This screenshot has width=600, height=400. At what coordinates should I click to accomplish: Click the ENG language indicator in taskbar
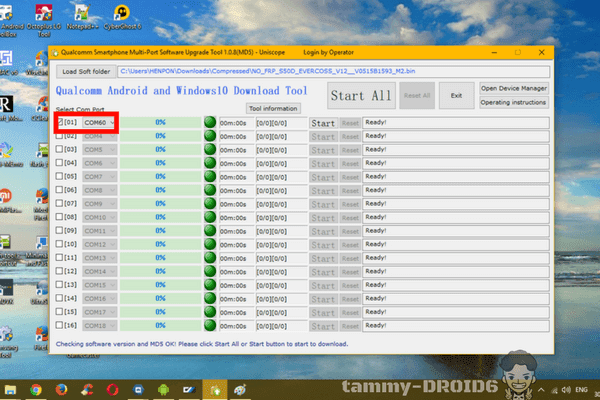tap(581, 390)
